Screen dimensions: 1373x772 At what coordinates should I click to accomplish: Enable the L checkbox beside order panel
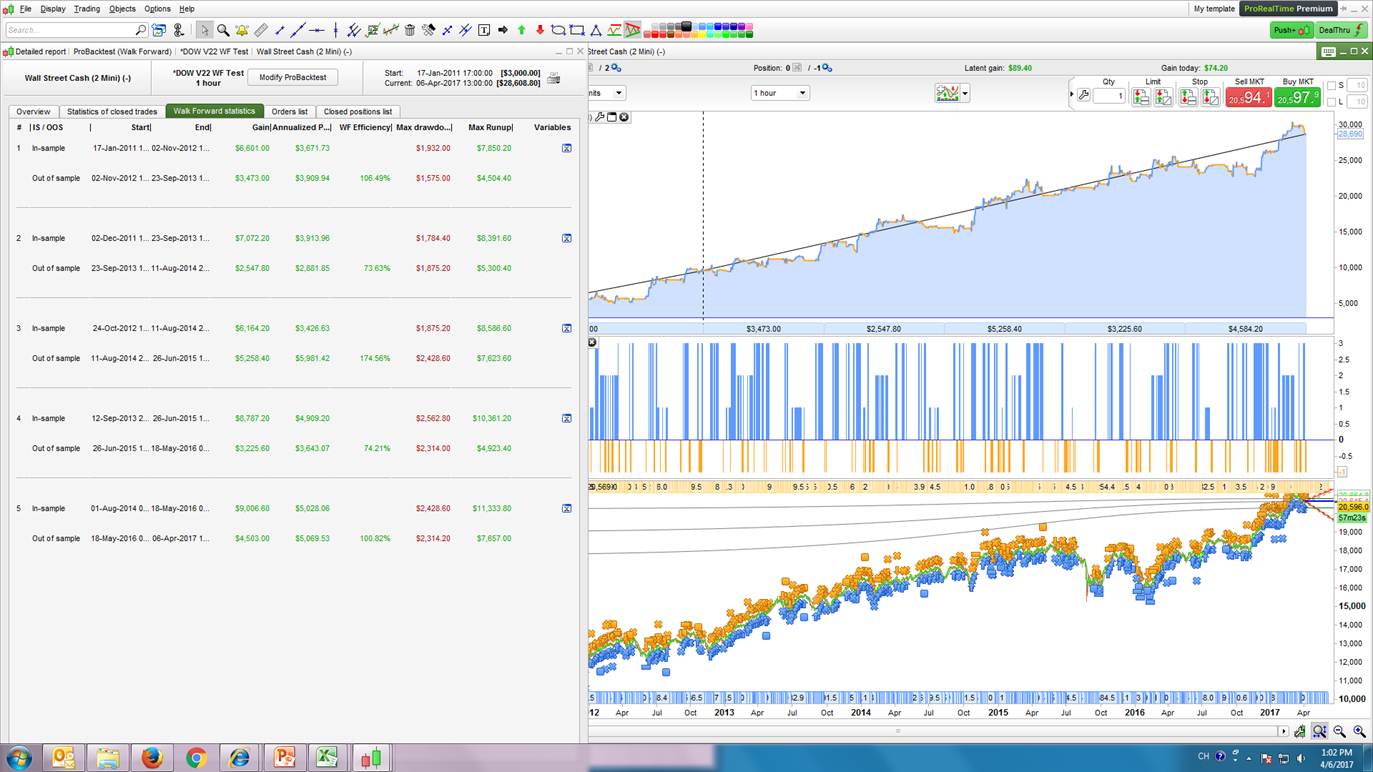click(1331, 102)
